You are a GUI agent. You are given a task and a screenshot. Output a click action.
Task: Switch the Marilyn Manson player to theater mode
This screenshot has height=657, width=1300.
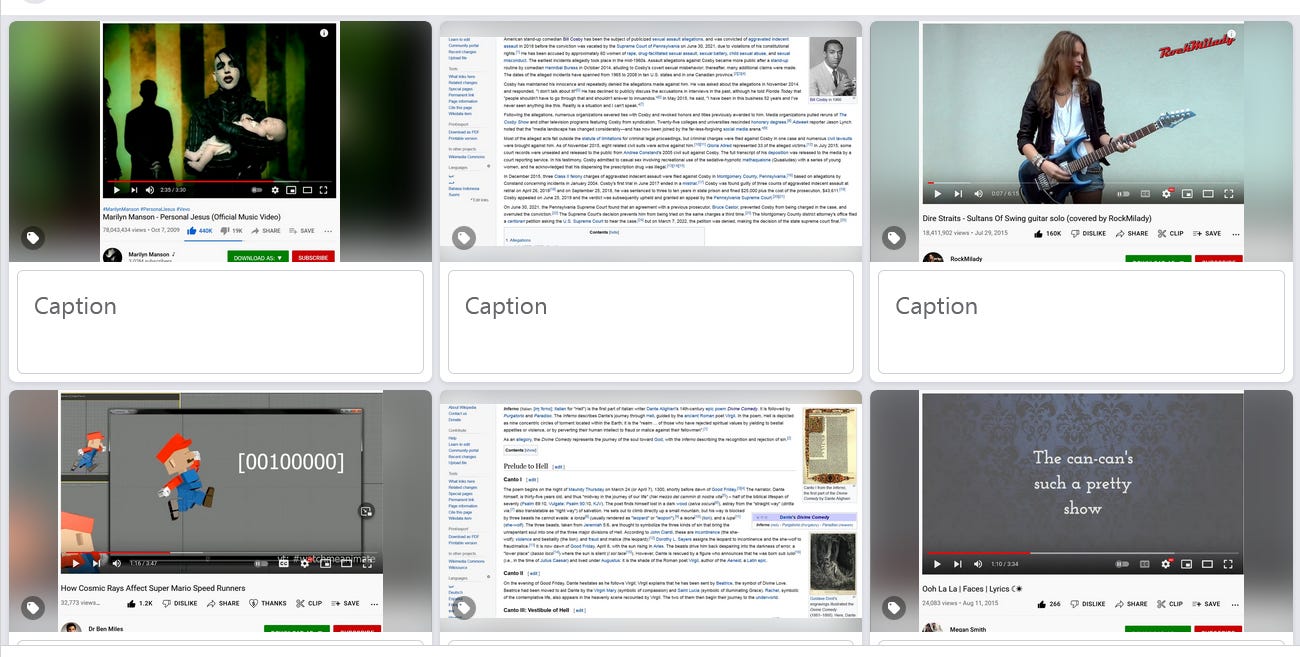point(307,190)
